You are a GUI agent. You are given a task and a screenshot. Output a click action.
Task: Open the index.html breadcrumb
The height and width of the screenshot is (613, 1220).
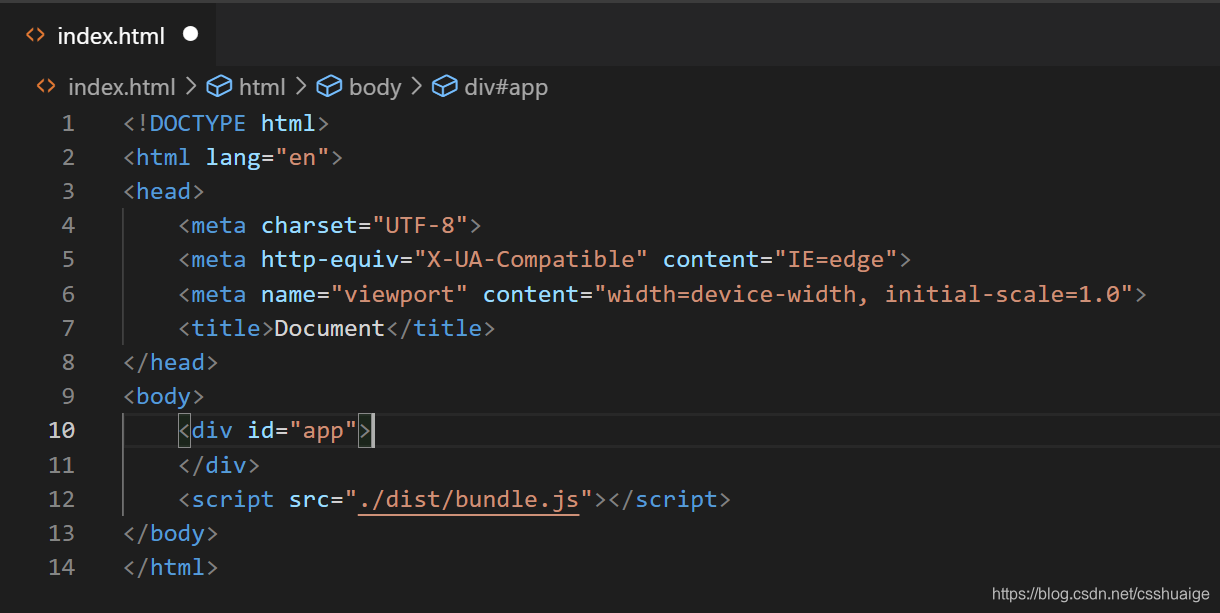[121, 87]
